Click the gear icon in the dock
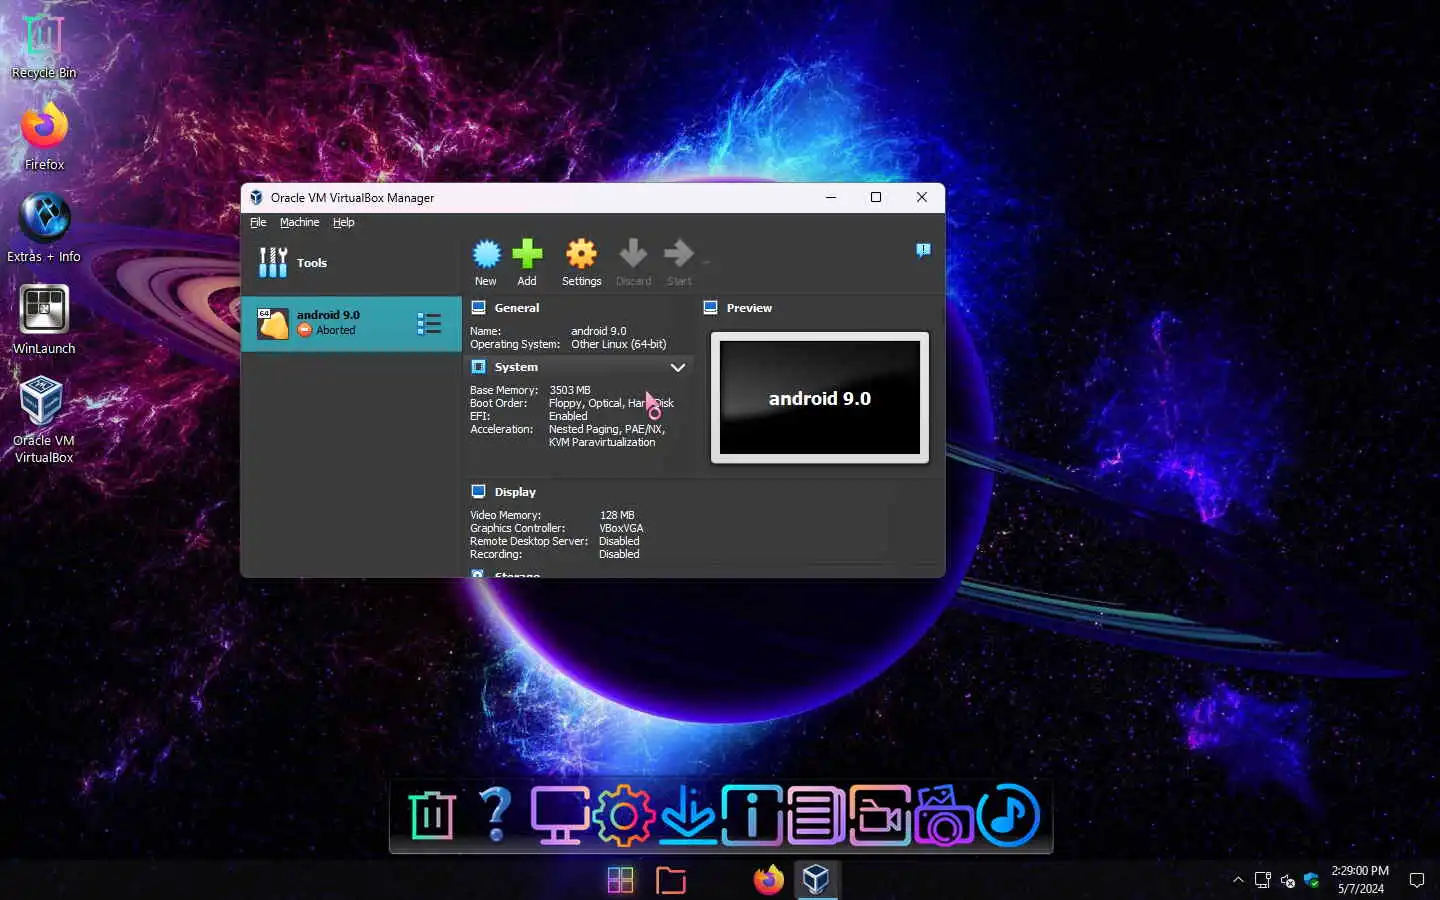This screenshot has height=900, width=1440. pyautogui.click(x=623, y=815)
